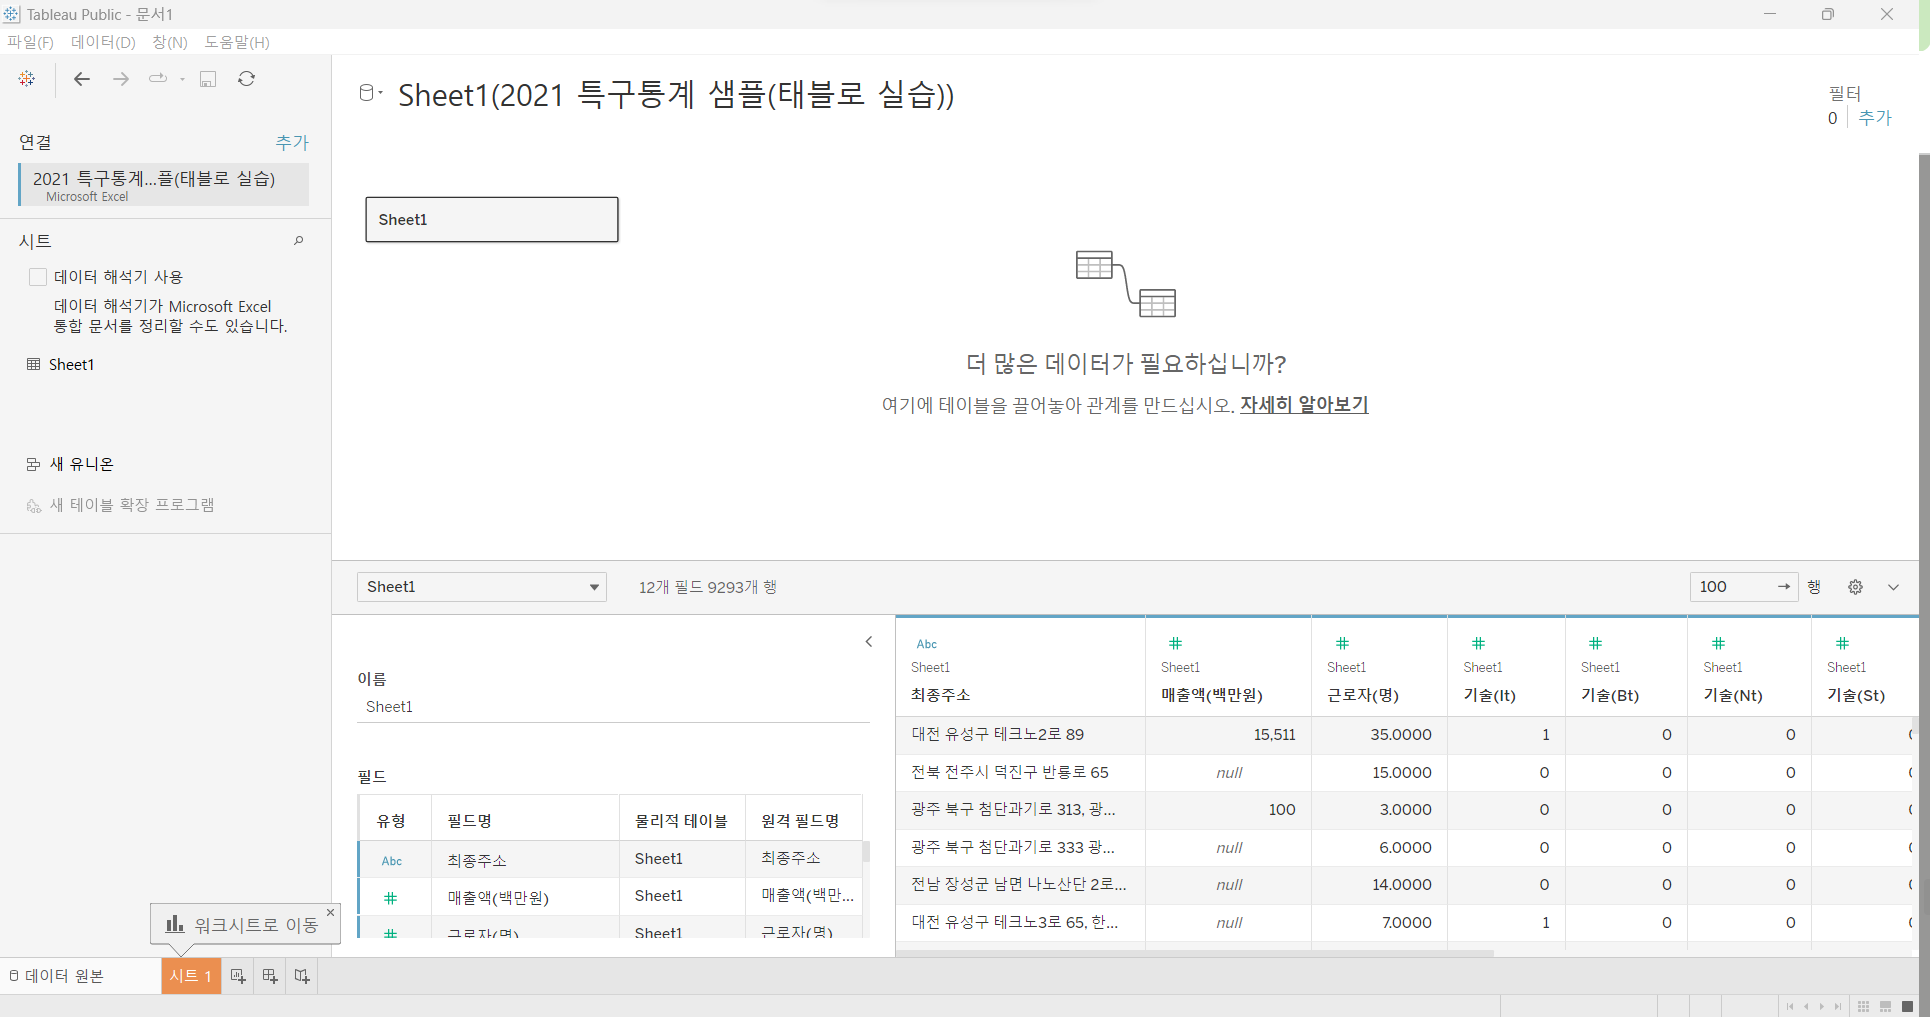Click the data grid horizontal scrollbar

tap(1195, 954)
